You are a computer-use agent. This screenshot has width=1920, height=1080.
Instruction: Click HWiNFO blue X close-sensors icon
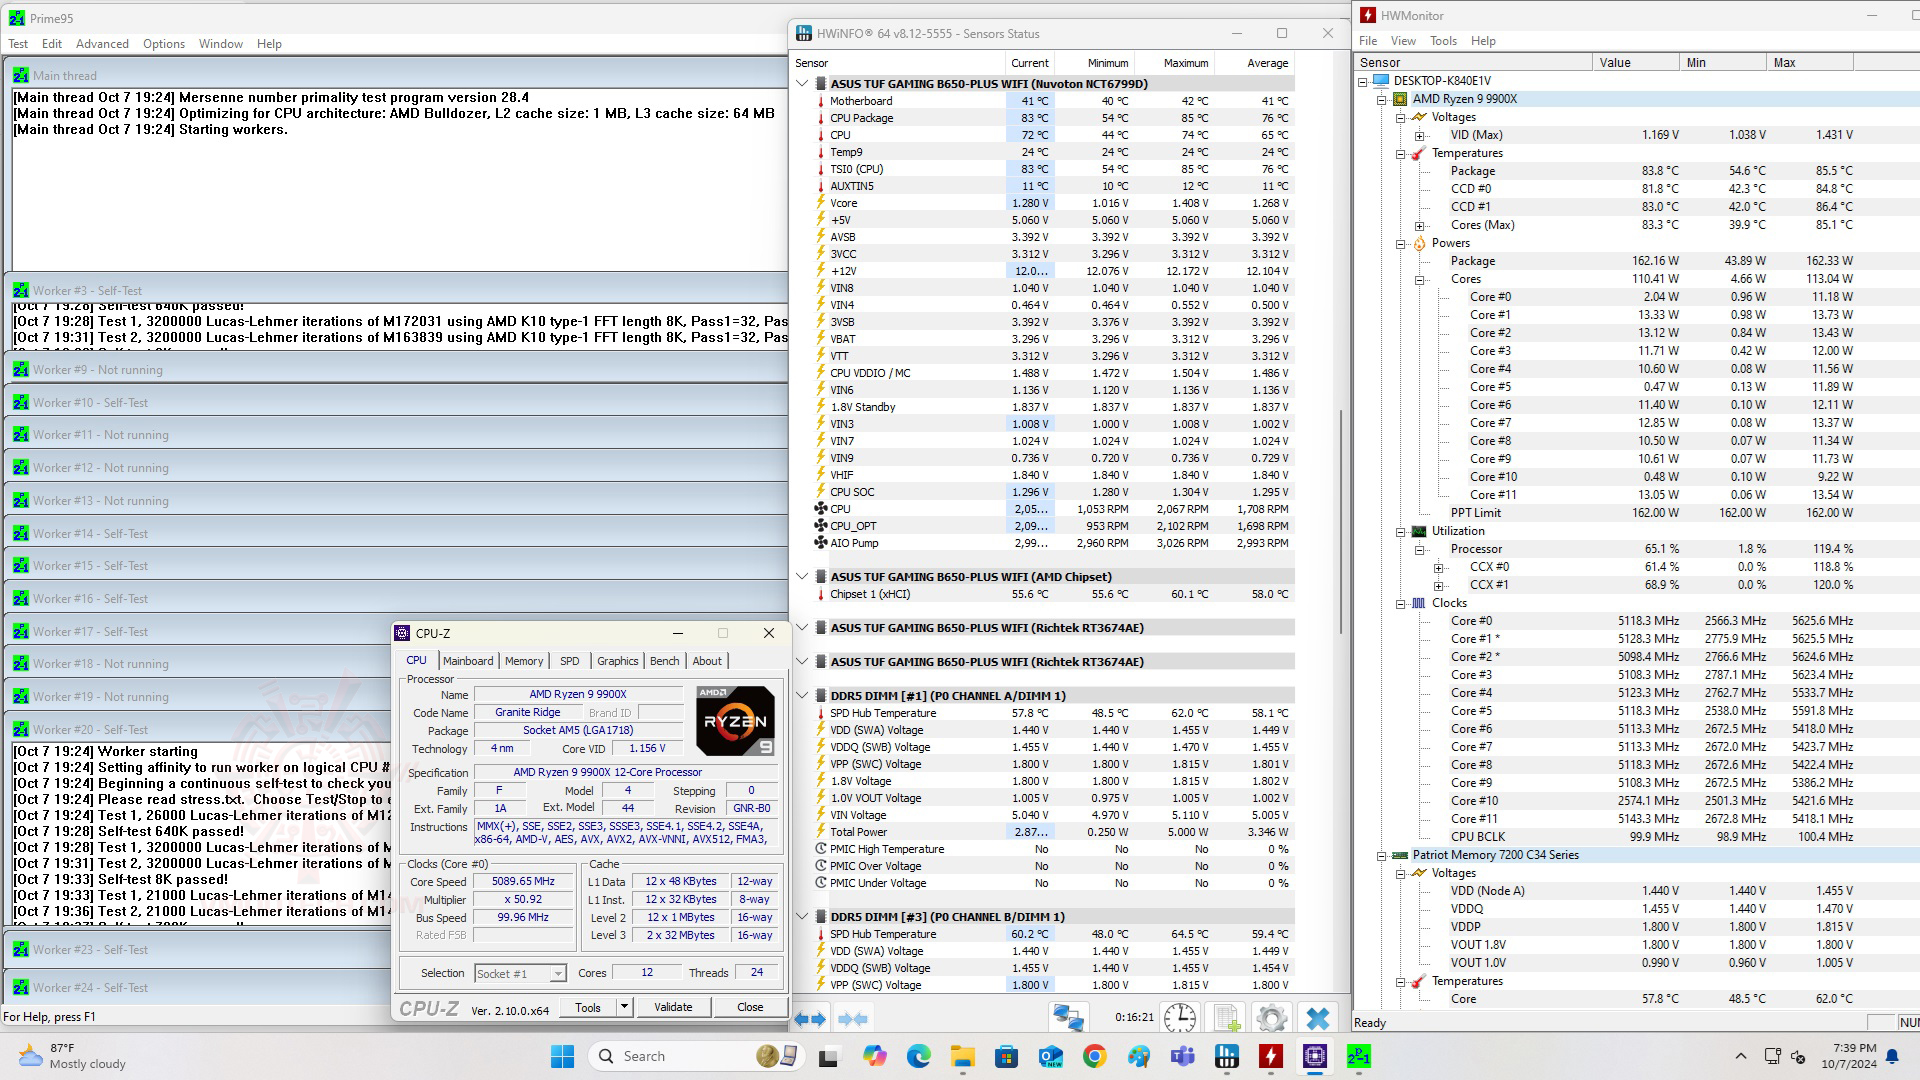pos(1318,1019)
